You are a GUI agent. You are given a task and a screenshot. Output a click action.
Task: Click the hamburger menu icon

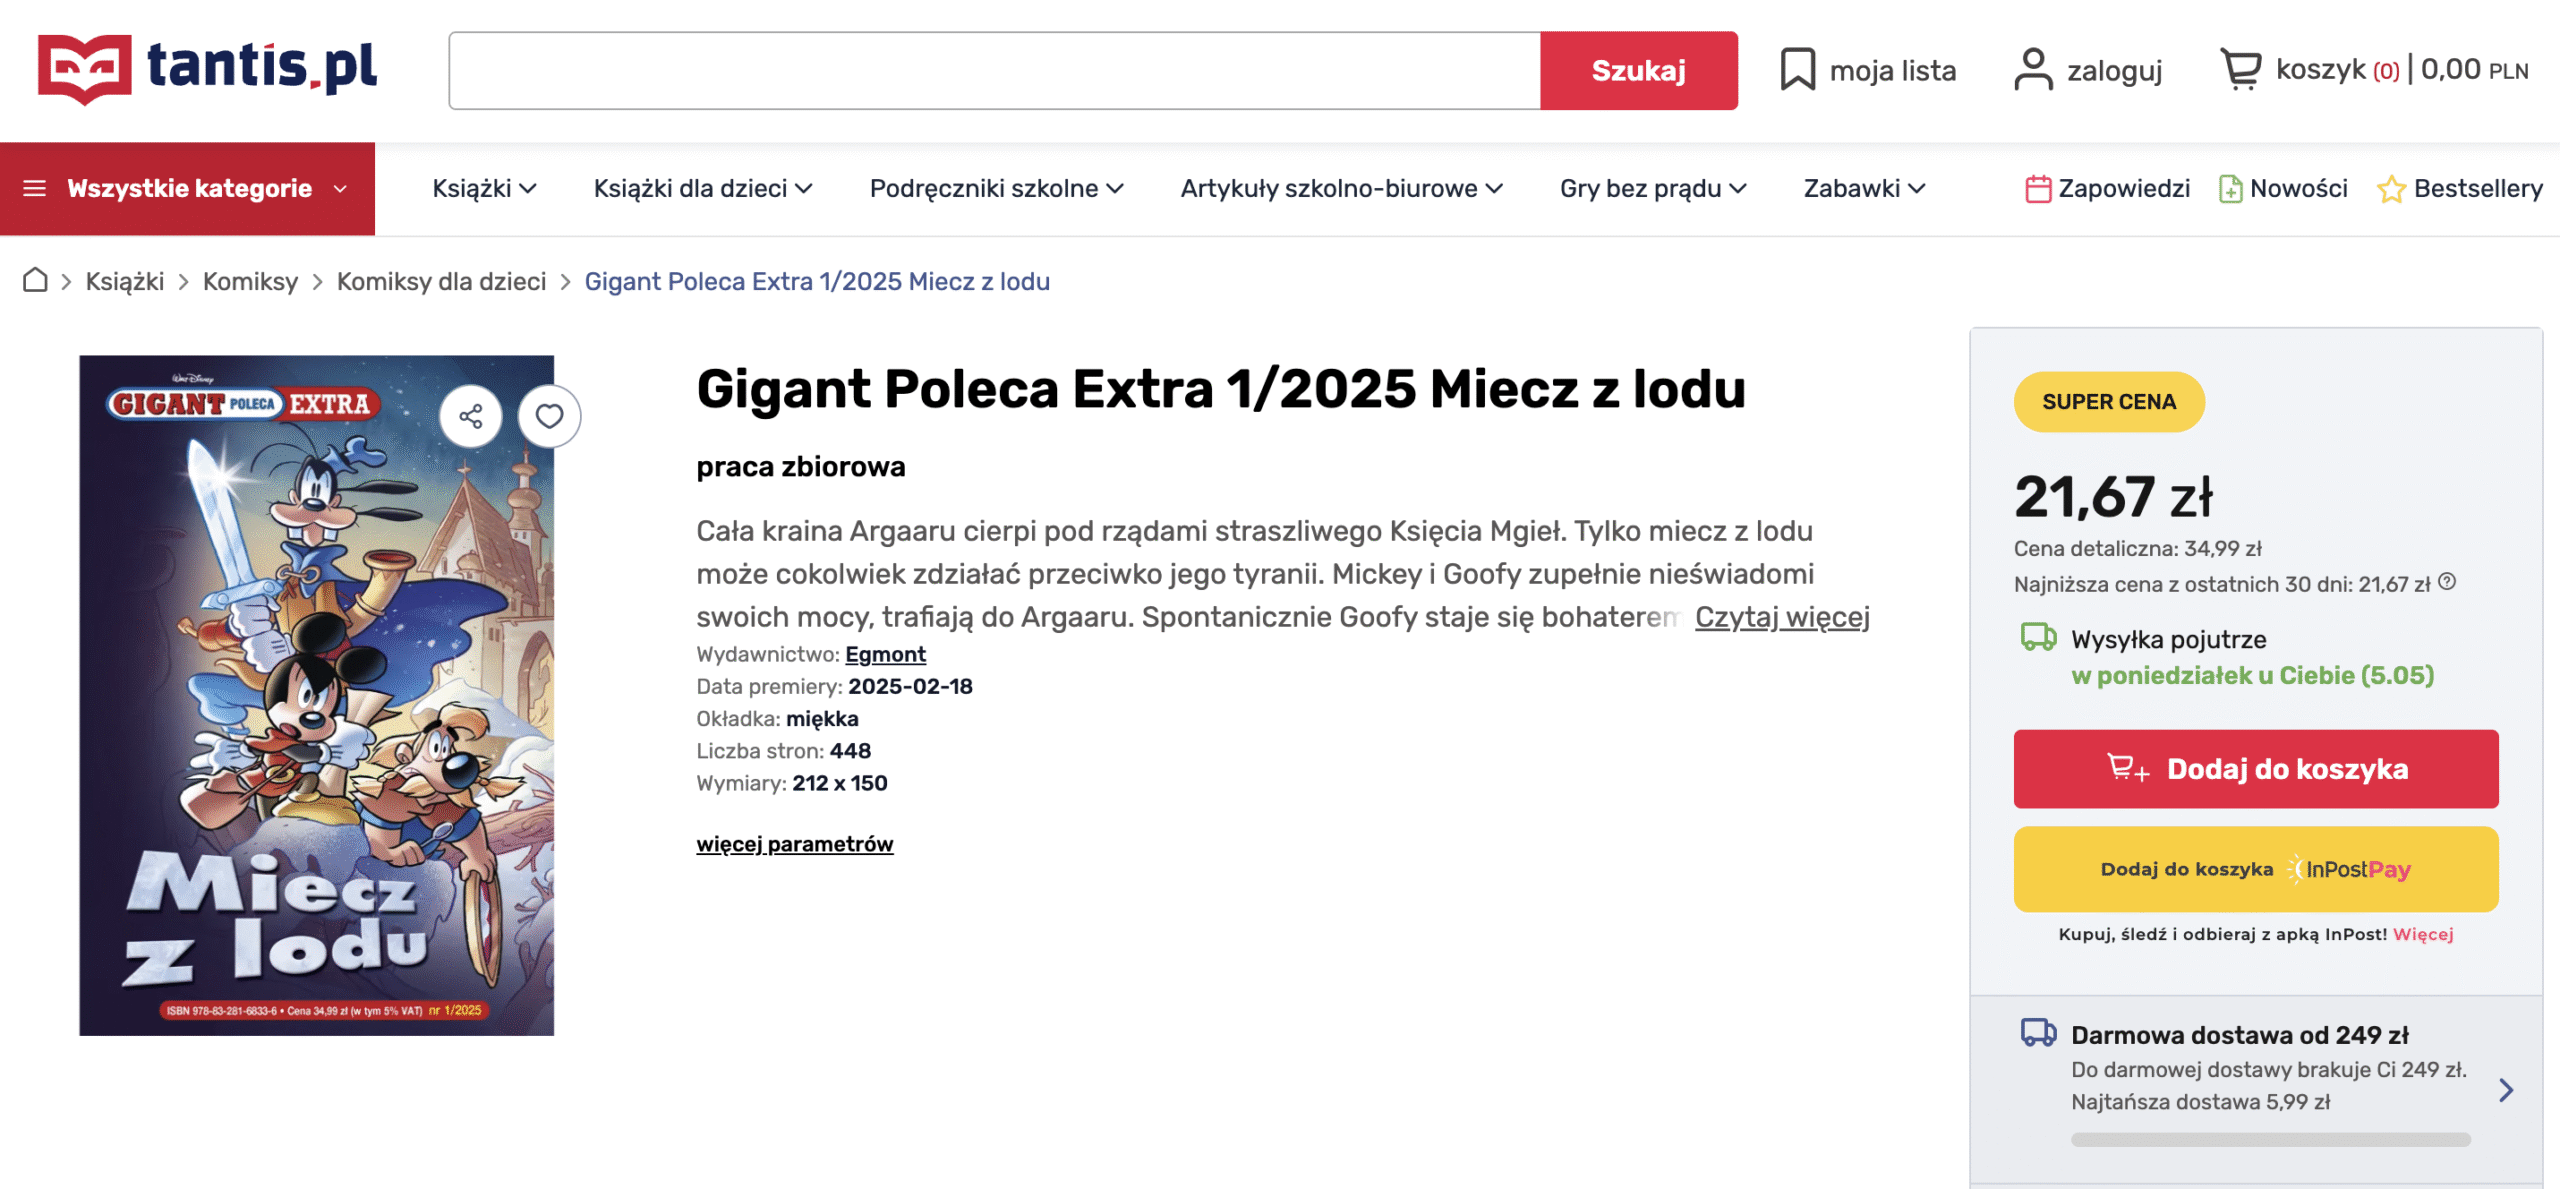(x=35, y=188)
